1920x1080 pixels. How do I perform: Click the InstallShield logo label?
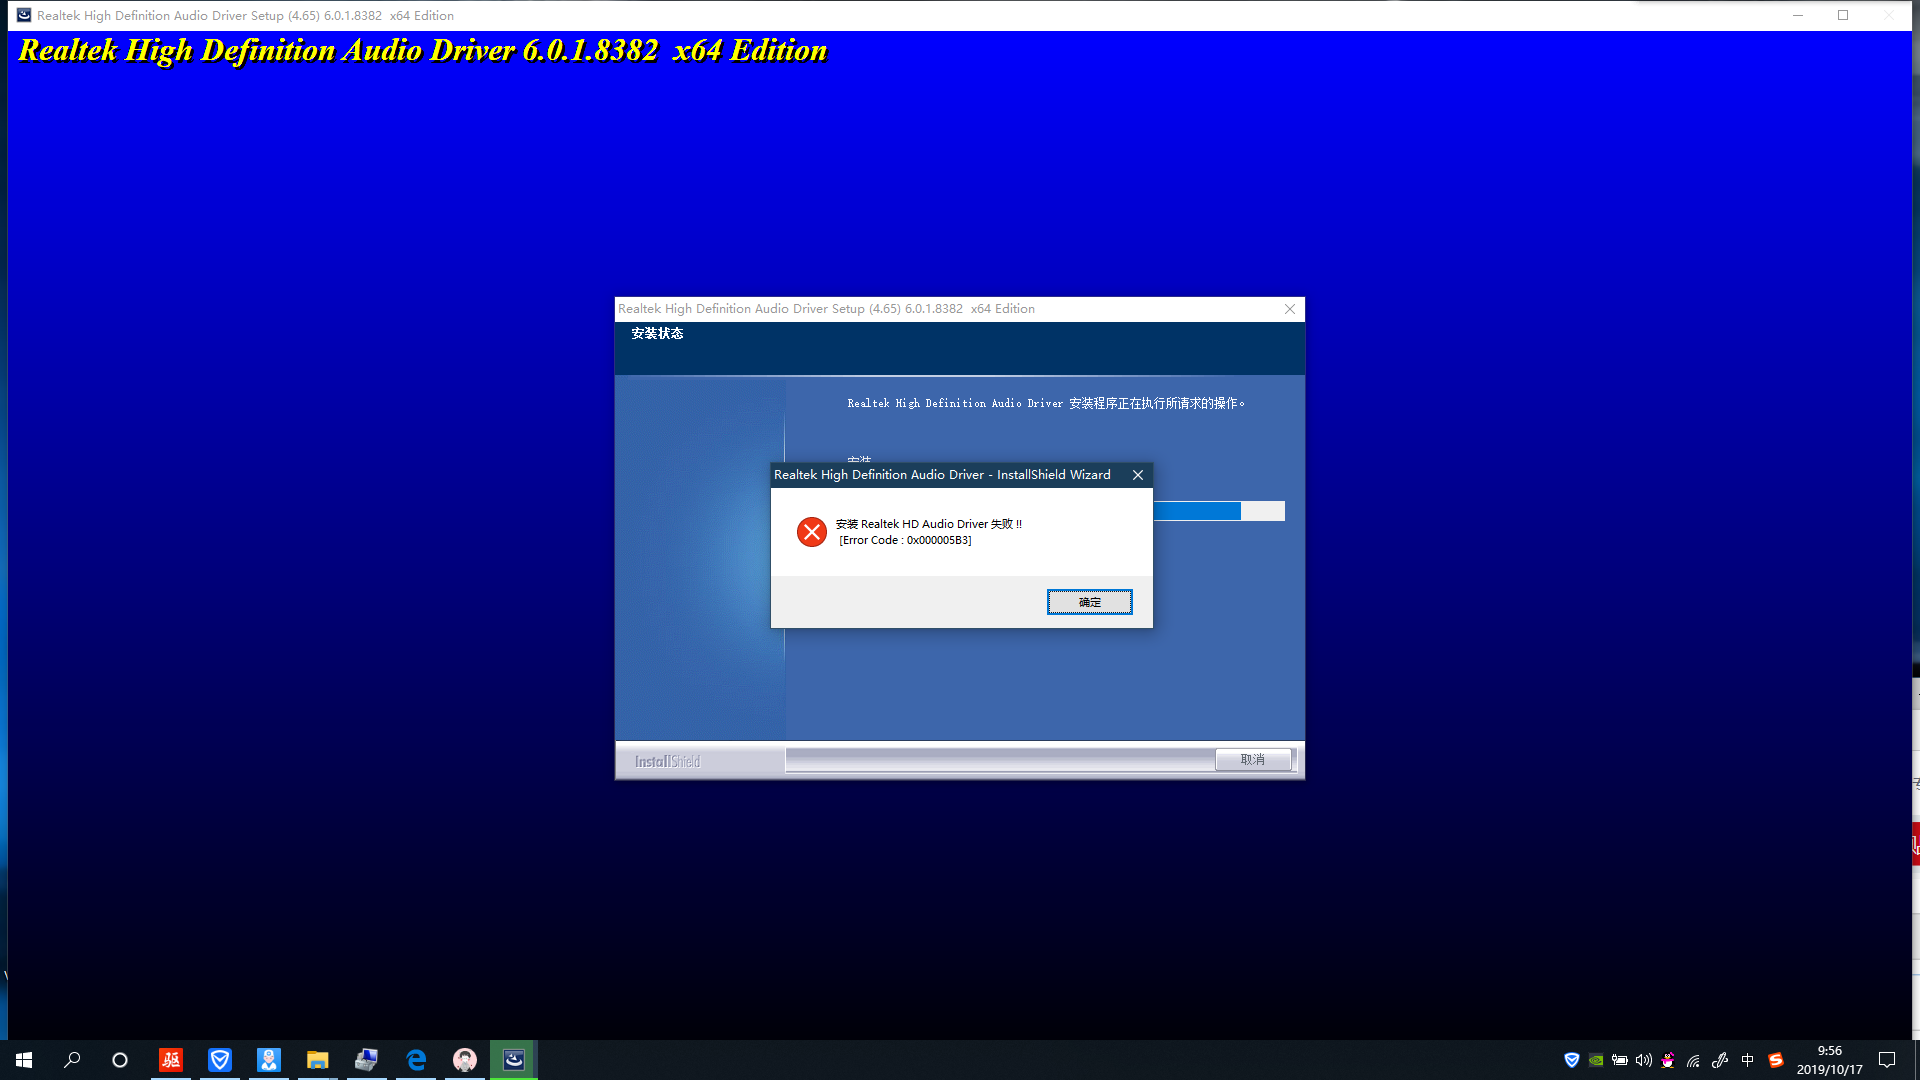point(667,762)
